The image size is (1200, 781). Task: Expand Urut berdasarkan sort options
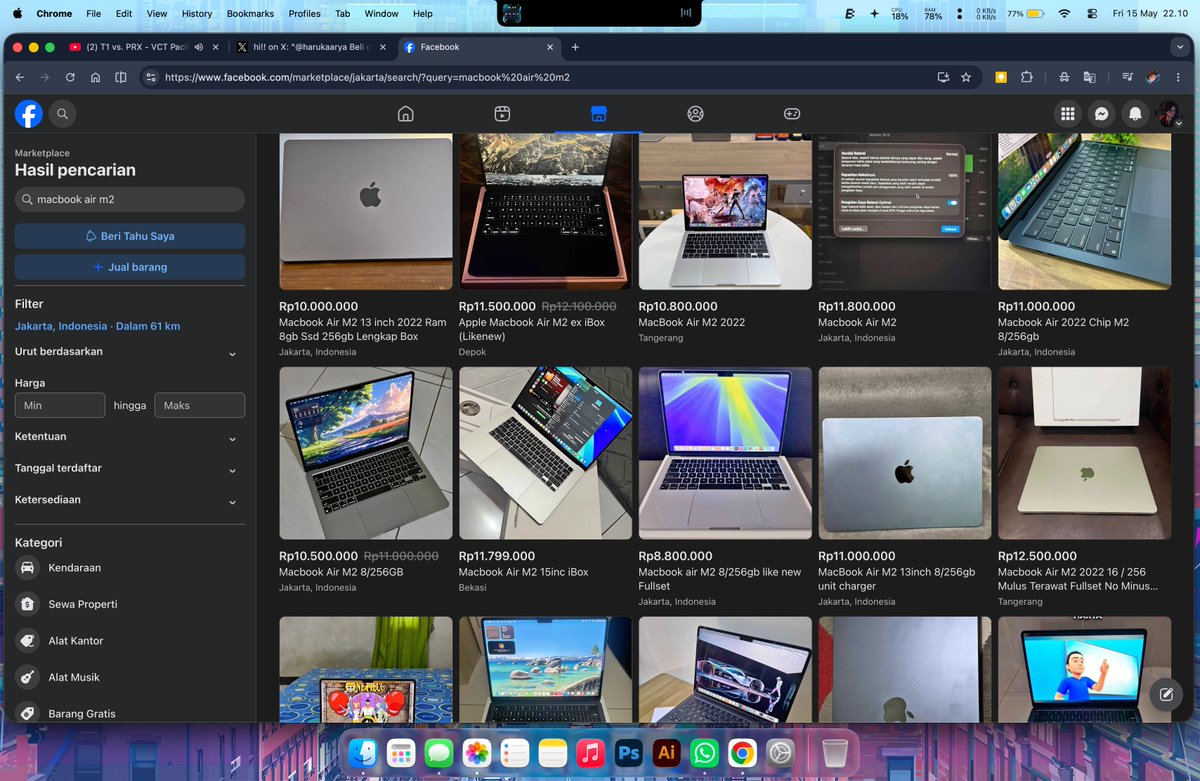(130, 352)
